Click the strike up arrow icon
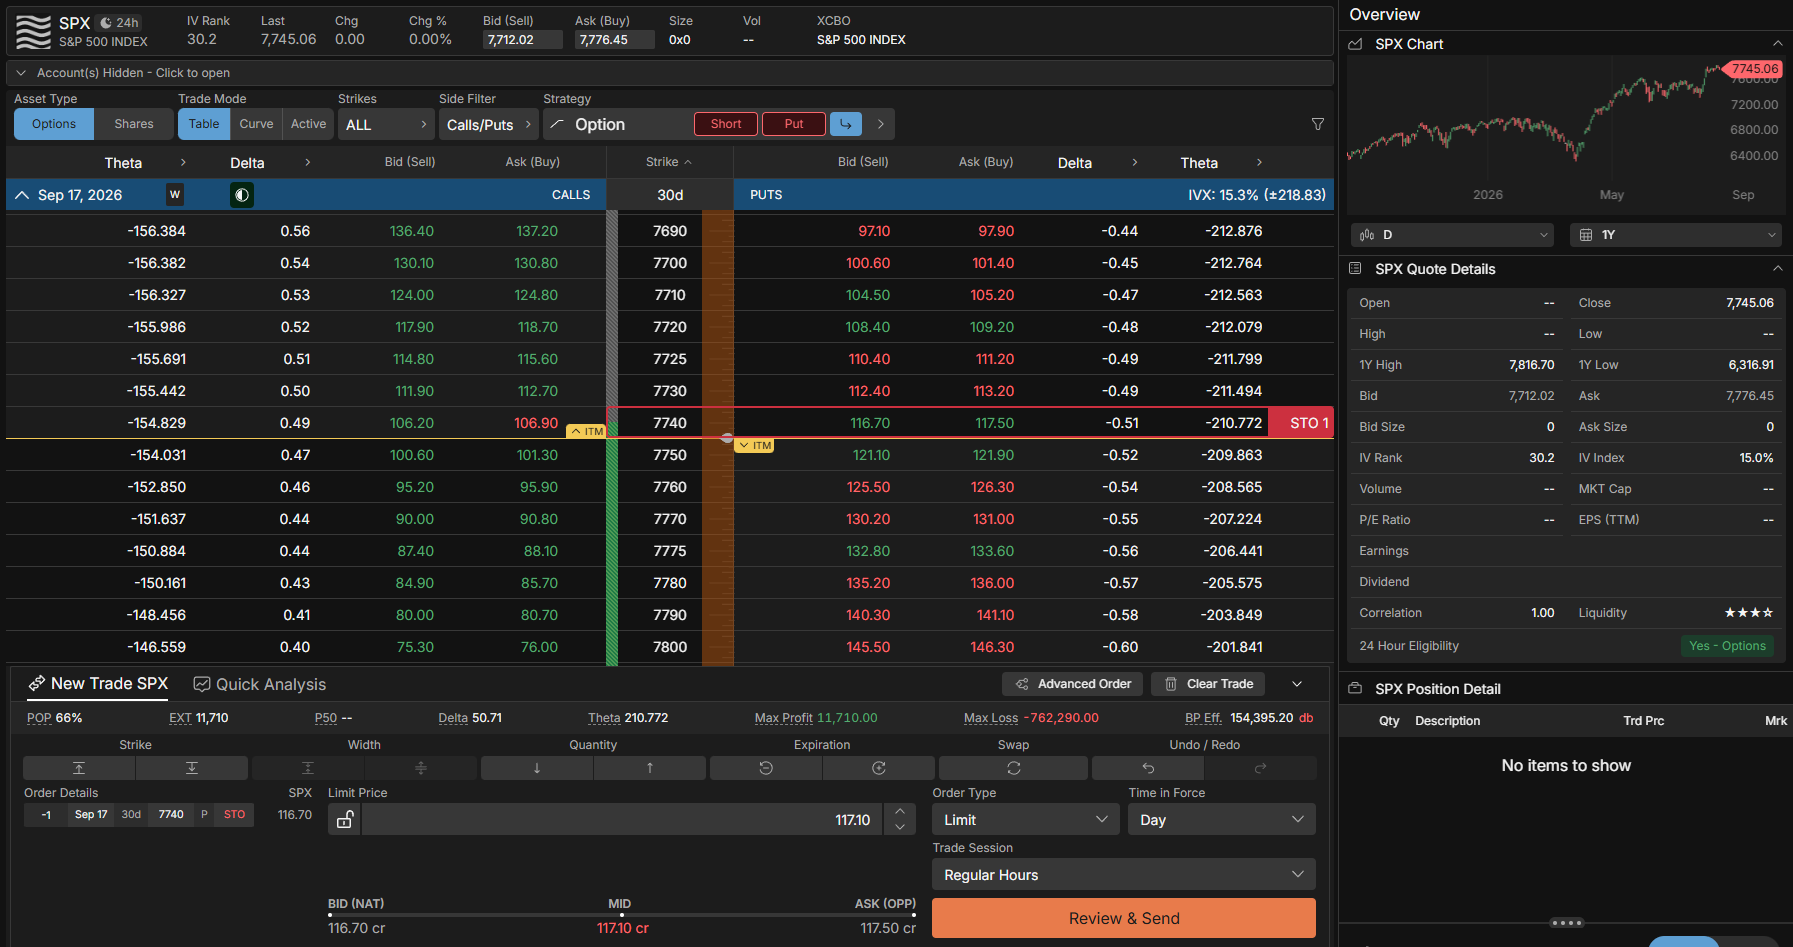 (x=79, y=768)
